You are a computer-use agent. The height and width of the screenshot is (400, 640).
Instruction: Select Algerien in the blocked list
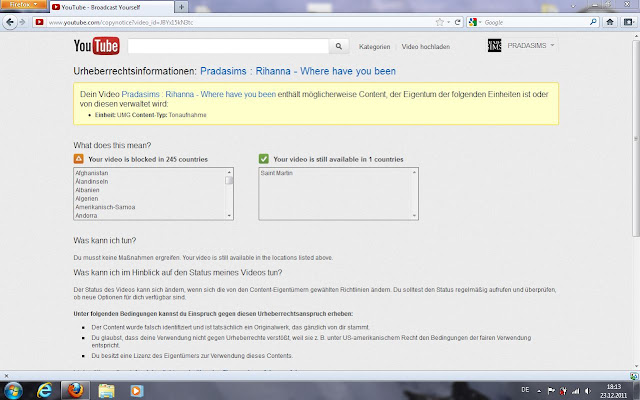tap(87, 199)
